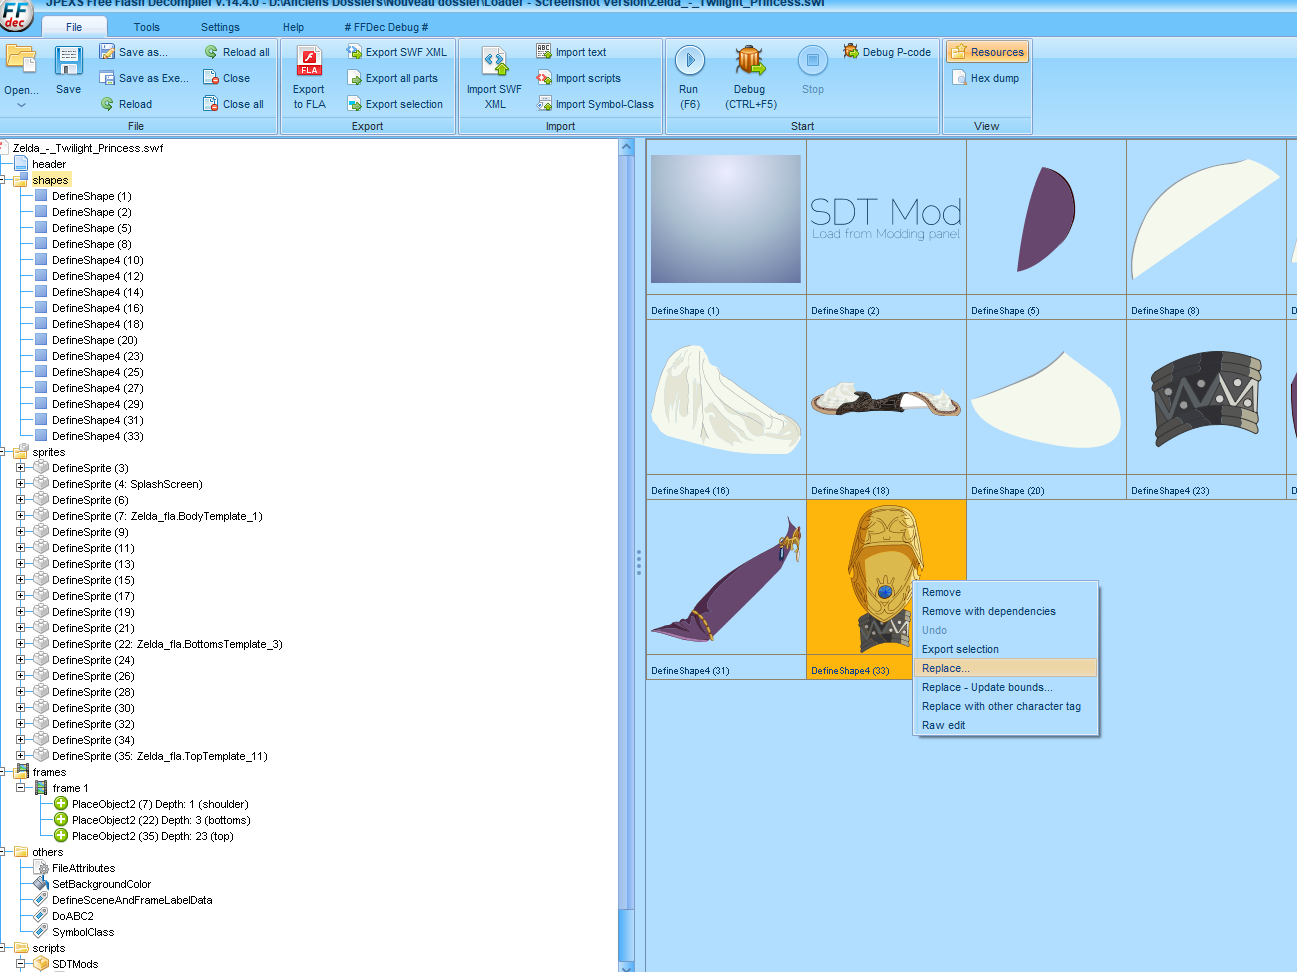Select DefineShape4 (16) in the tree

pyautogui.click(x=97, y=308)
